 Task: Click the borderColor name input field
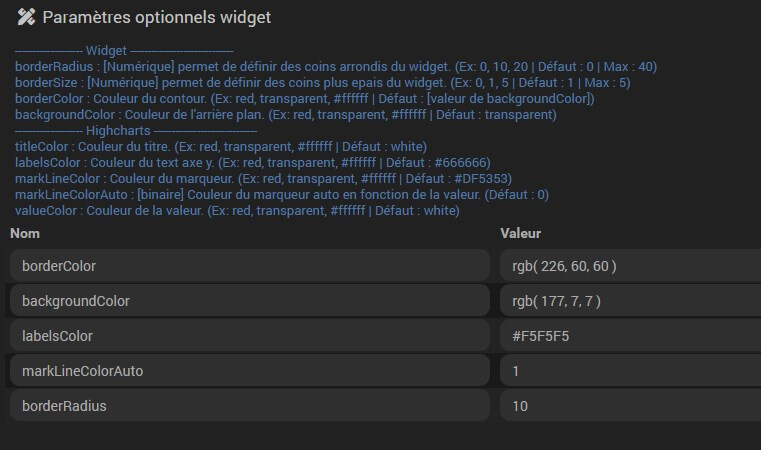point(250,266)
